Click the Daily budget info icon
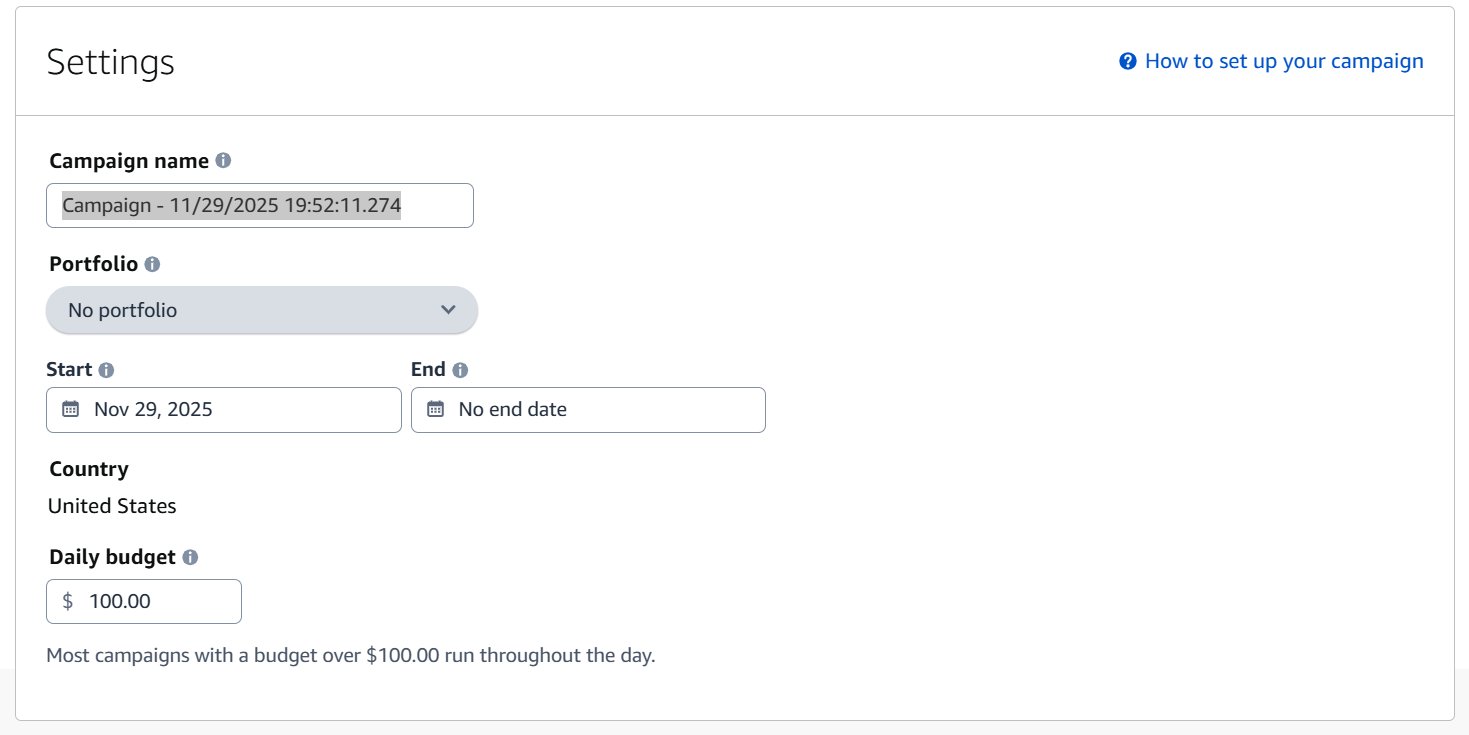The width and height of the screenshot is (1469, 735). [x=190, y=557]
